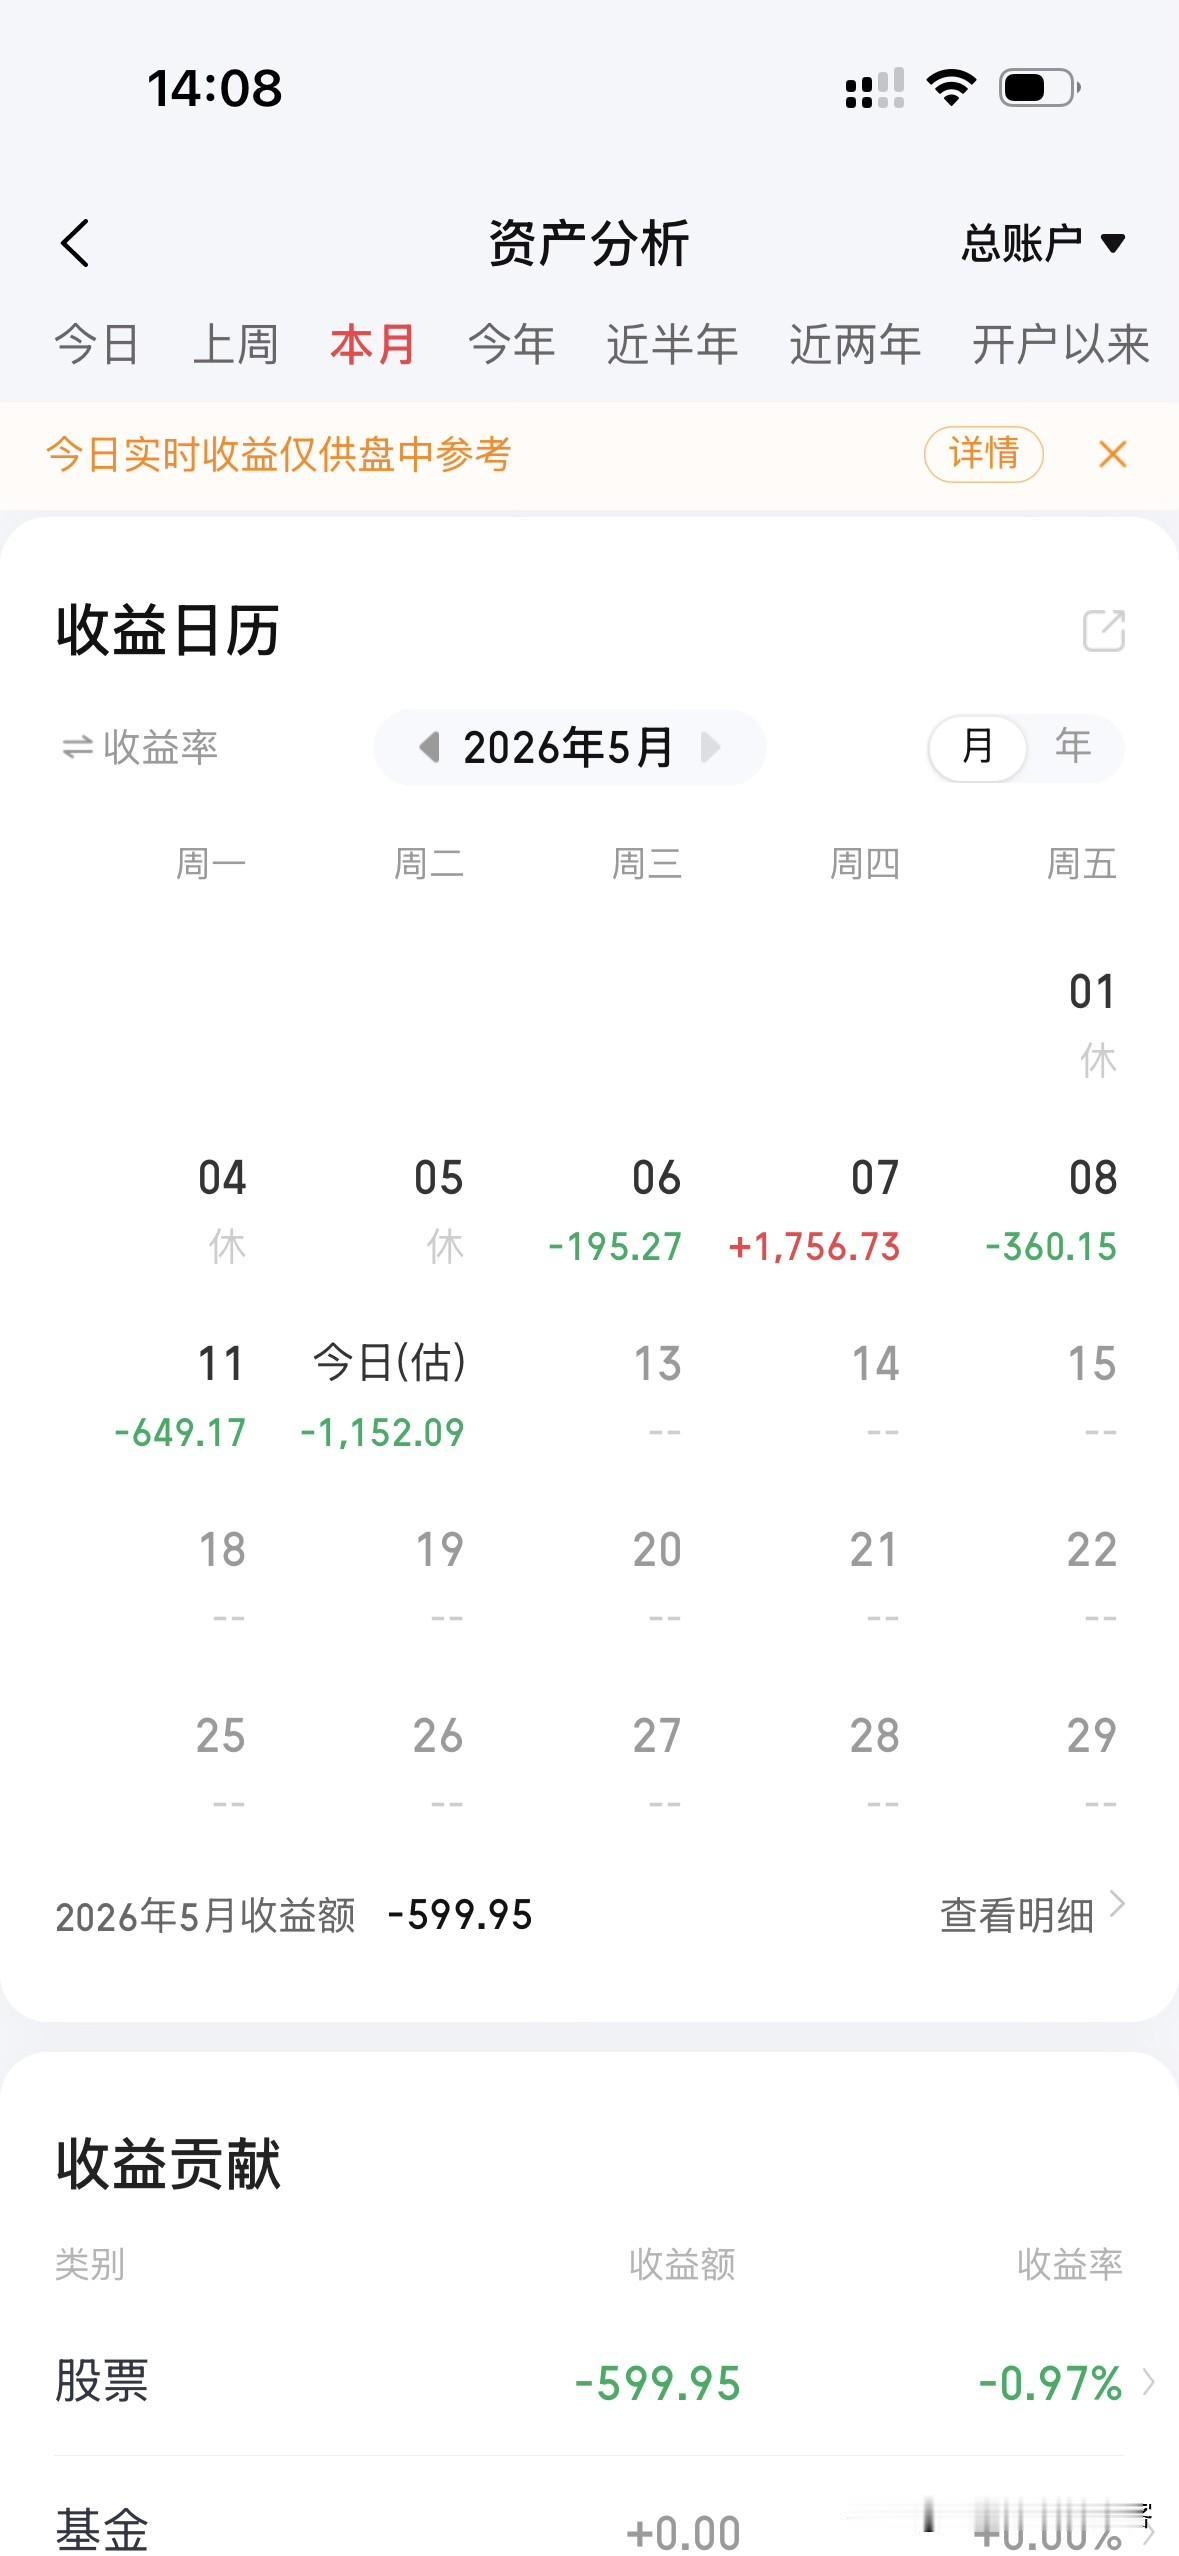This screenshot has height=2556, width=1179.
Task: Tap the cellular signal icon
Action: tap(875, 88)
